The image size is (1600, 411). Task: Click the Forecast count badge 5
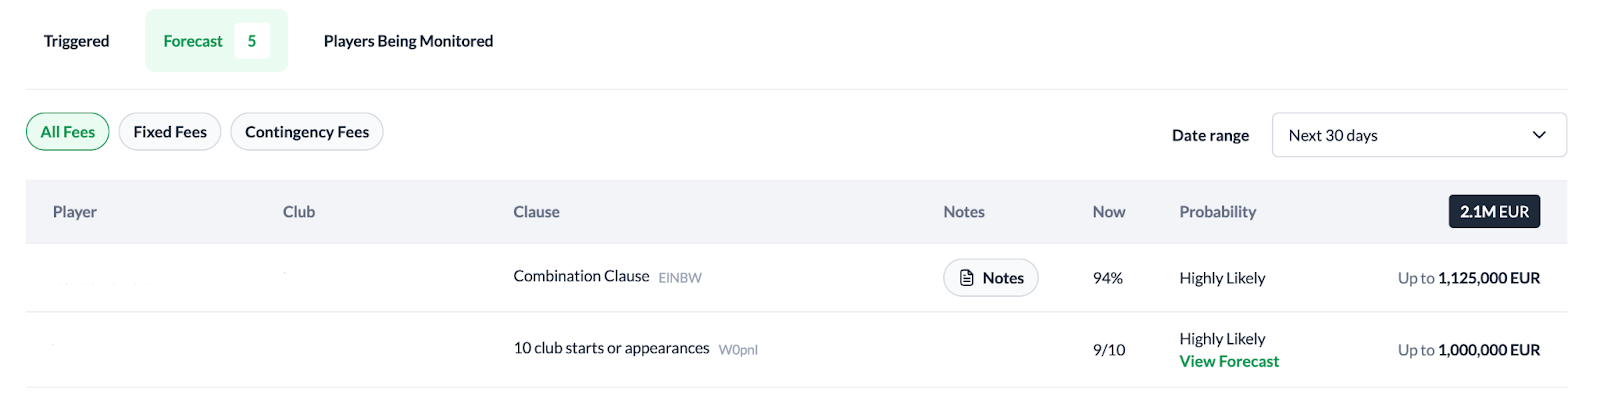[x=252, y=41]
